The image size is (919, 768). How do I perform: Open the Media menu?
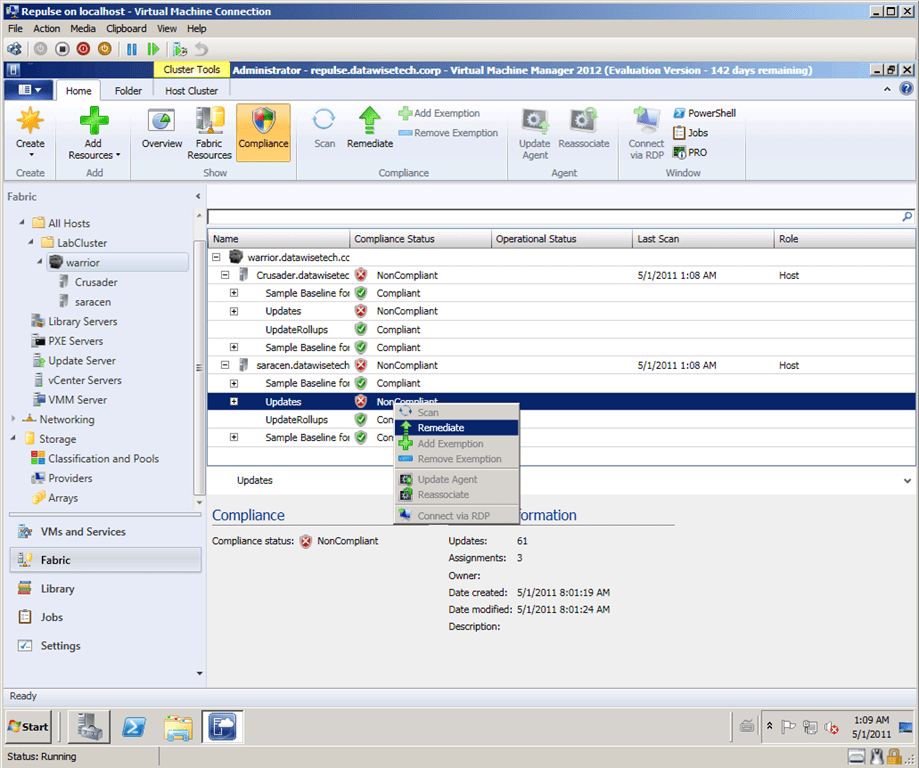point(83,29)
